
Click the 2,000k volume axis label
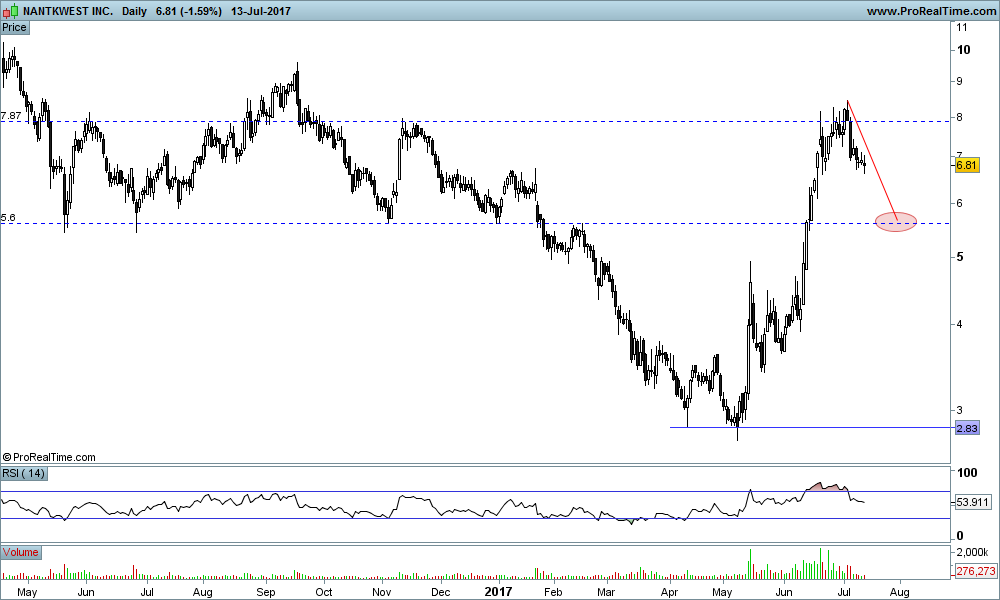[x=973, y=552]
